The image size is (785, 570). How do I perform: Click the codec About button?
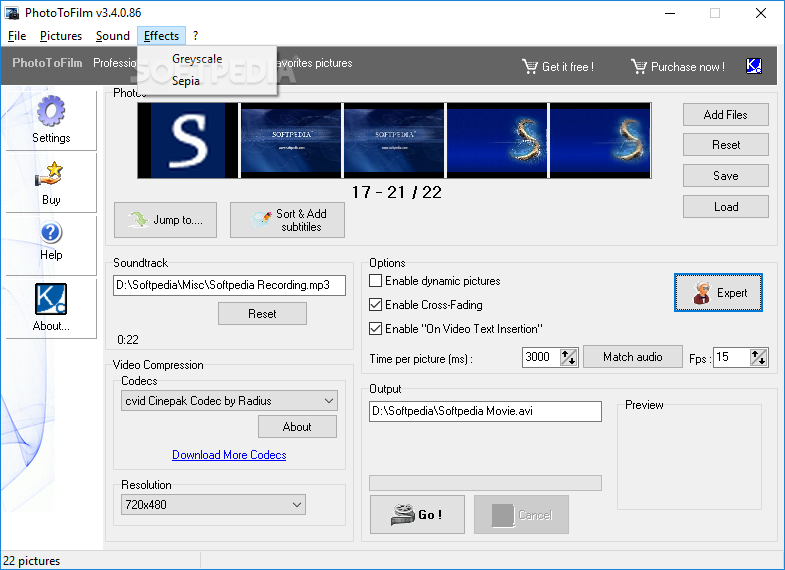pos(297,427)
